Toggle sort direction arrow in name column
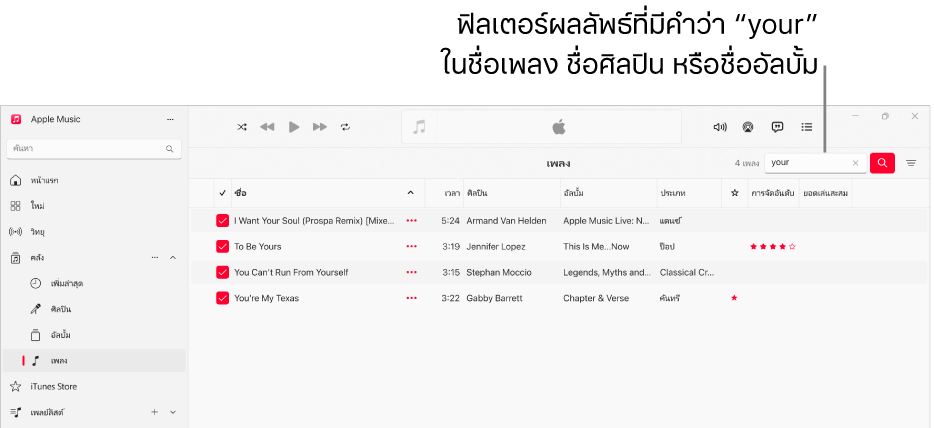This screenshot has height=428, width=934. tap(410, 193)
